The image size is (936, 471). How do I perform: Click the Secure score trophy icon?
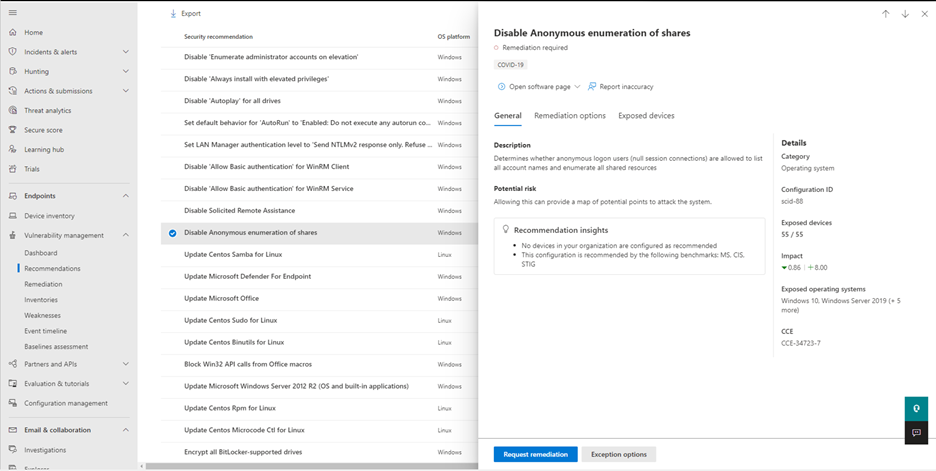point(13,130)
